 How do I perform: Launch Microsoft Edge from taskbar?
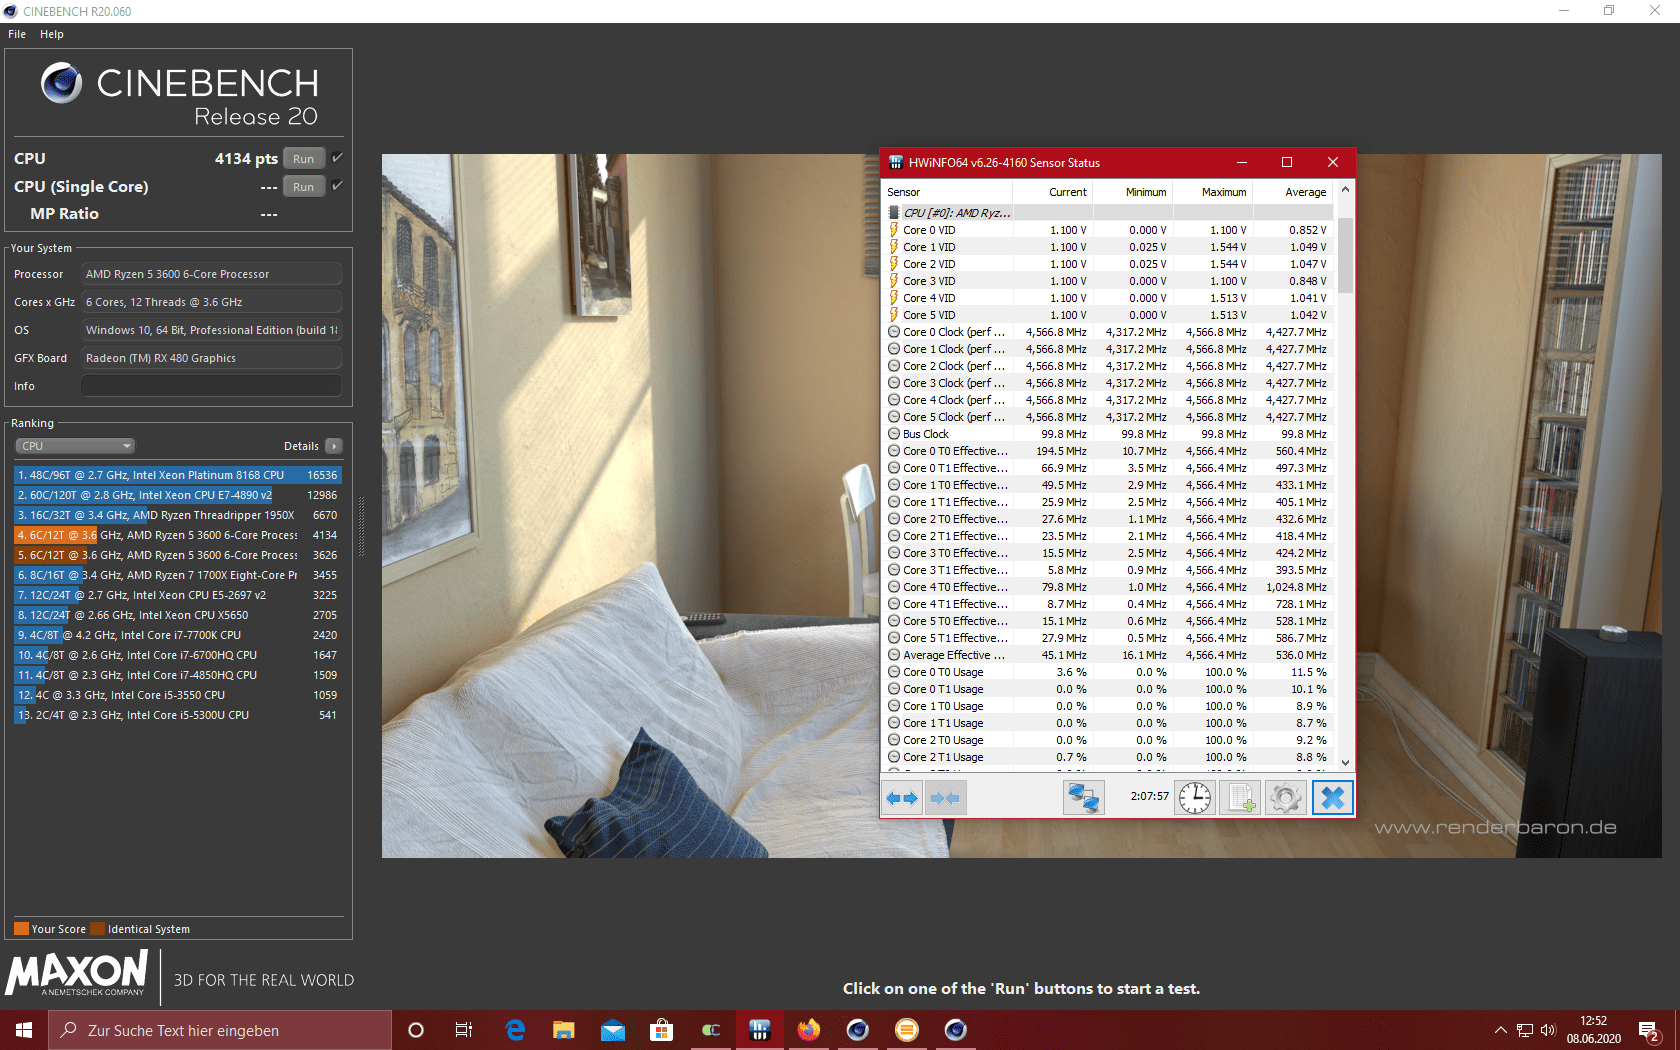tap(515, 1030)
